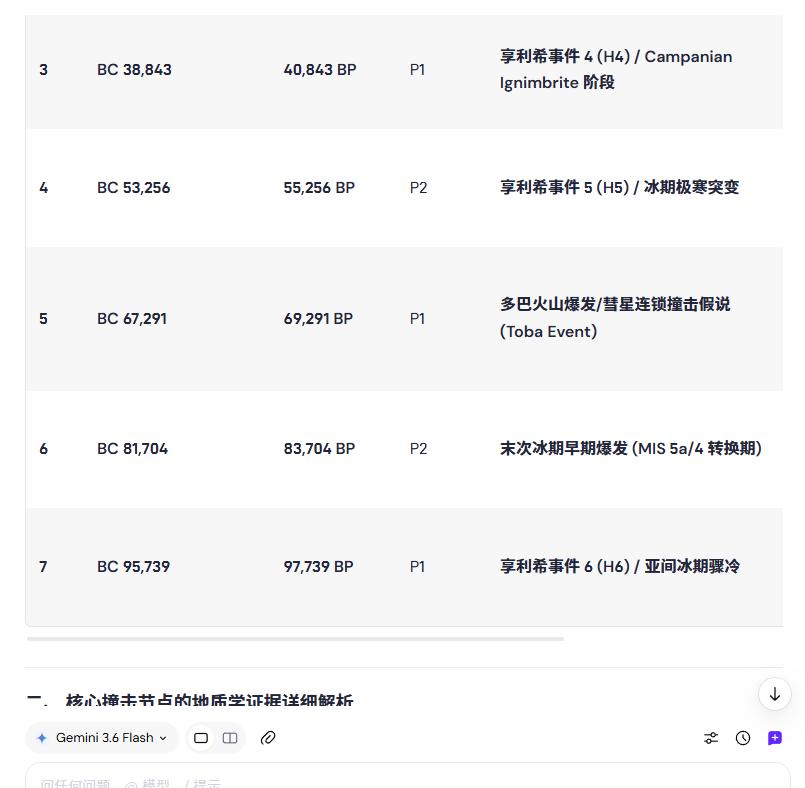
Task: Focus the ask-anything message input field
Action: [408, 778]
